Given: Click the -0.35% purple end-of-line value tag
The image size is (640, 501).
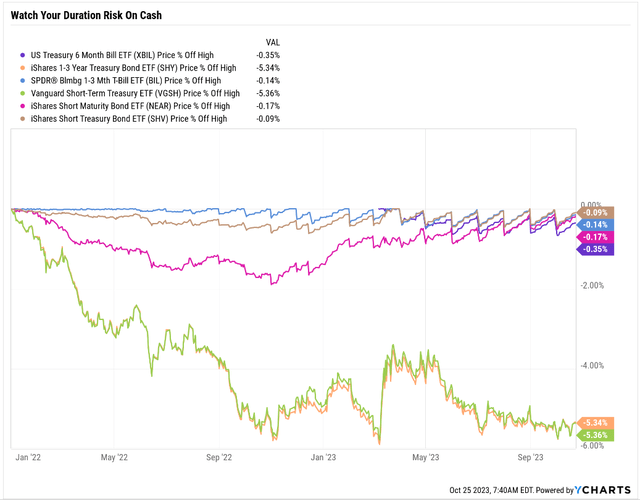Looking at the screenshot, I should (x=596, y=249).
